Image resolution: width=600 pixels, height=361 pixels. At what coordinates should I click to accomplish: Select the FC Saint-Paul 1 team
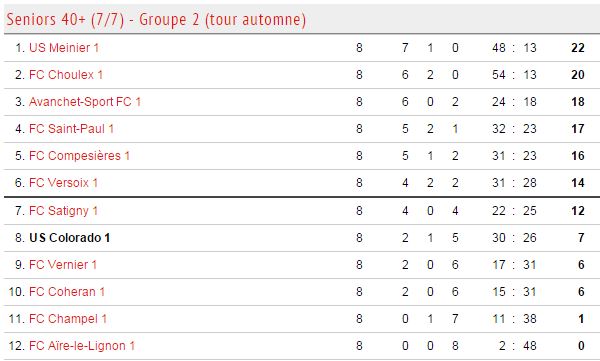[x=71, y=129]
